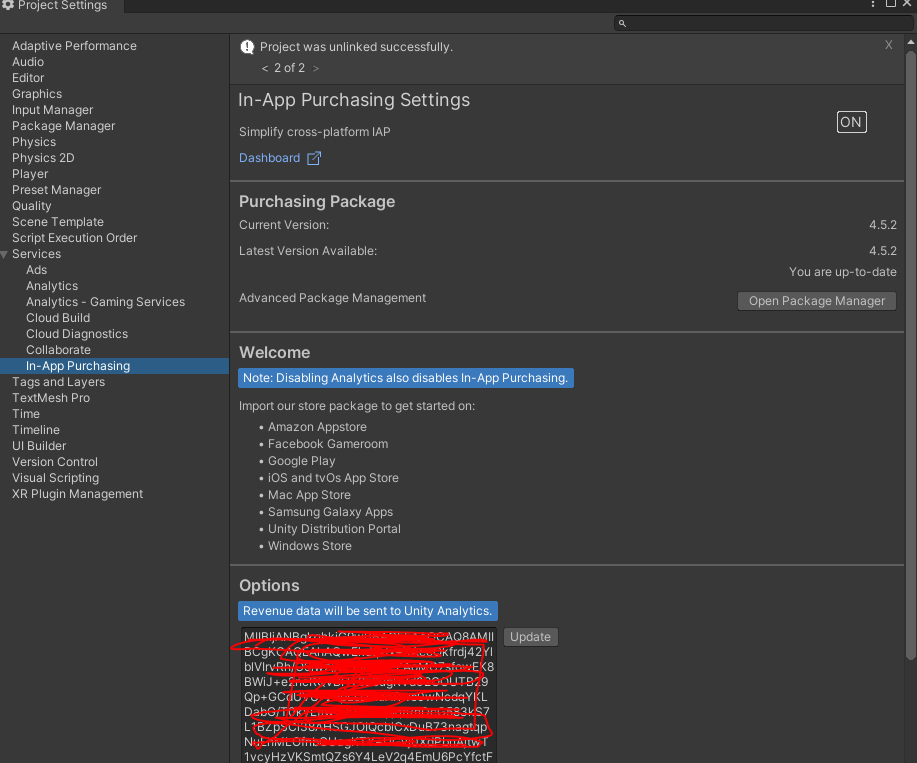This screenshot has height=763, width=917.
Task: Click the 'Disabling Analytics also disables' note
Action: 405,378
